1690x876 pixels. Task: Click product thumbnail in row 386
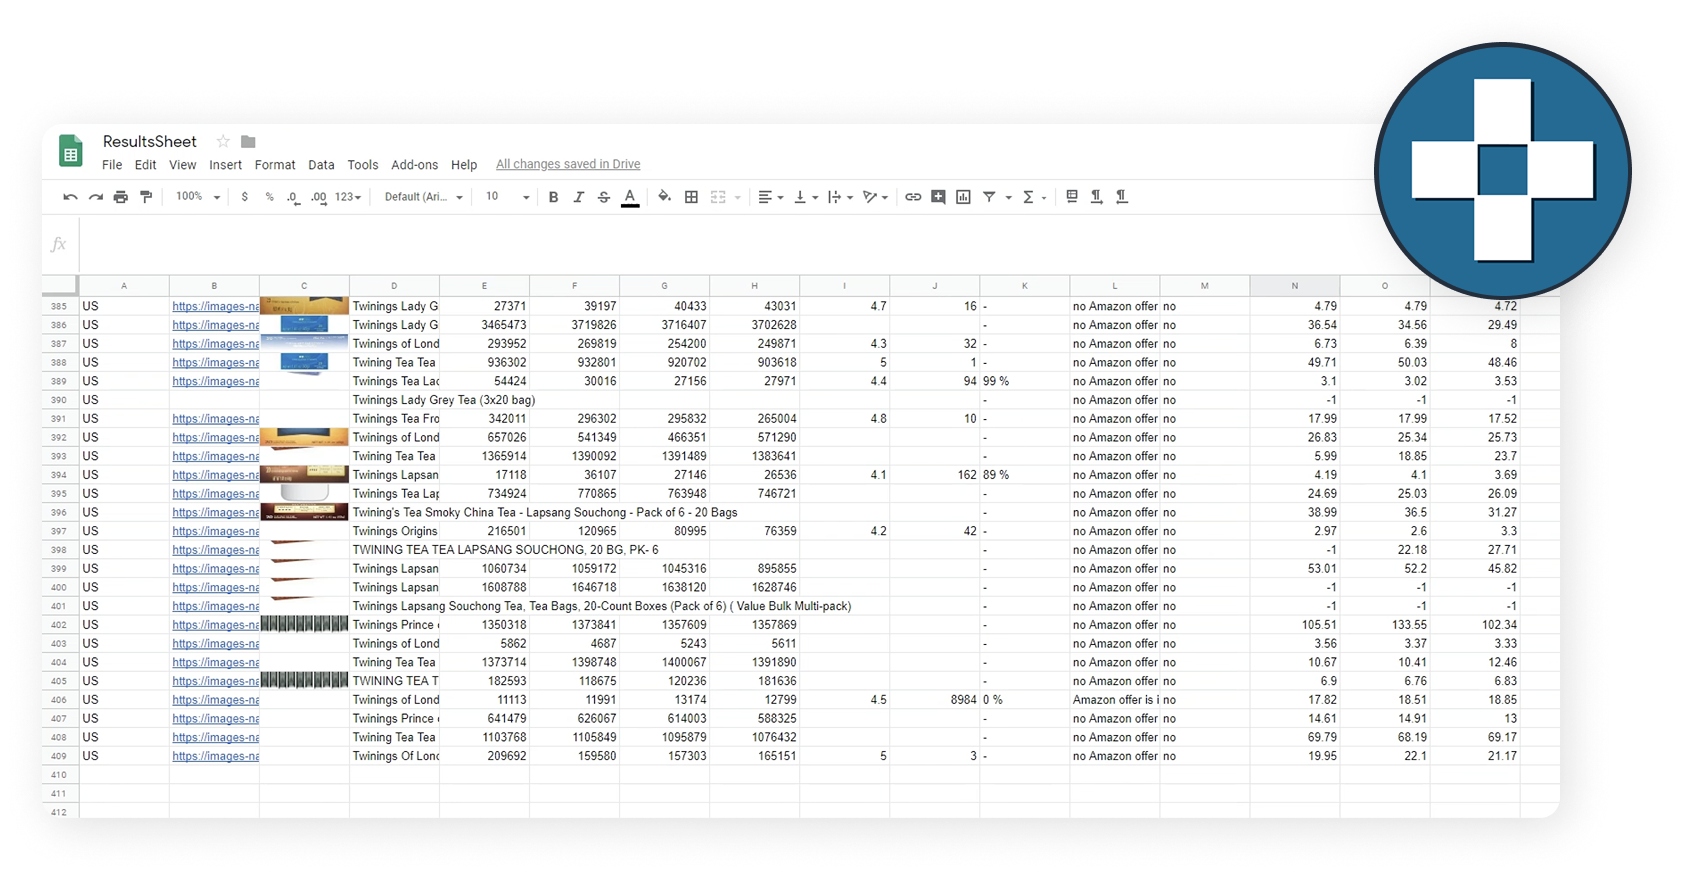304,325
